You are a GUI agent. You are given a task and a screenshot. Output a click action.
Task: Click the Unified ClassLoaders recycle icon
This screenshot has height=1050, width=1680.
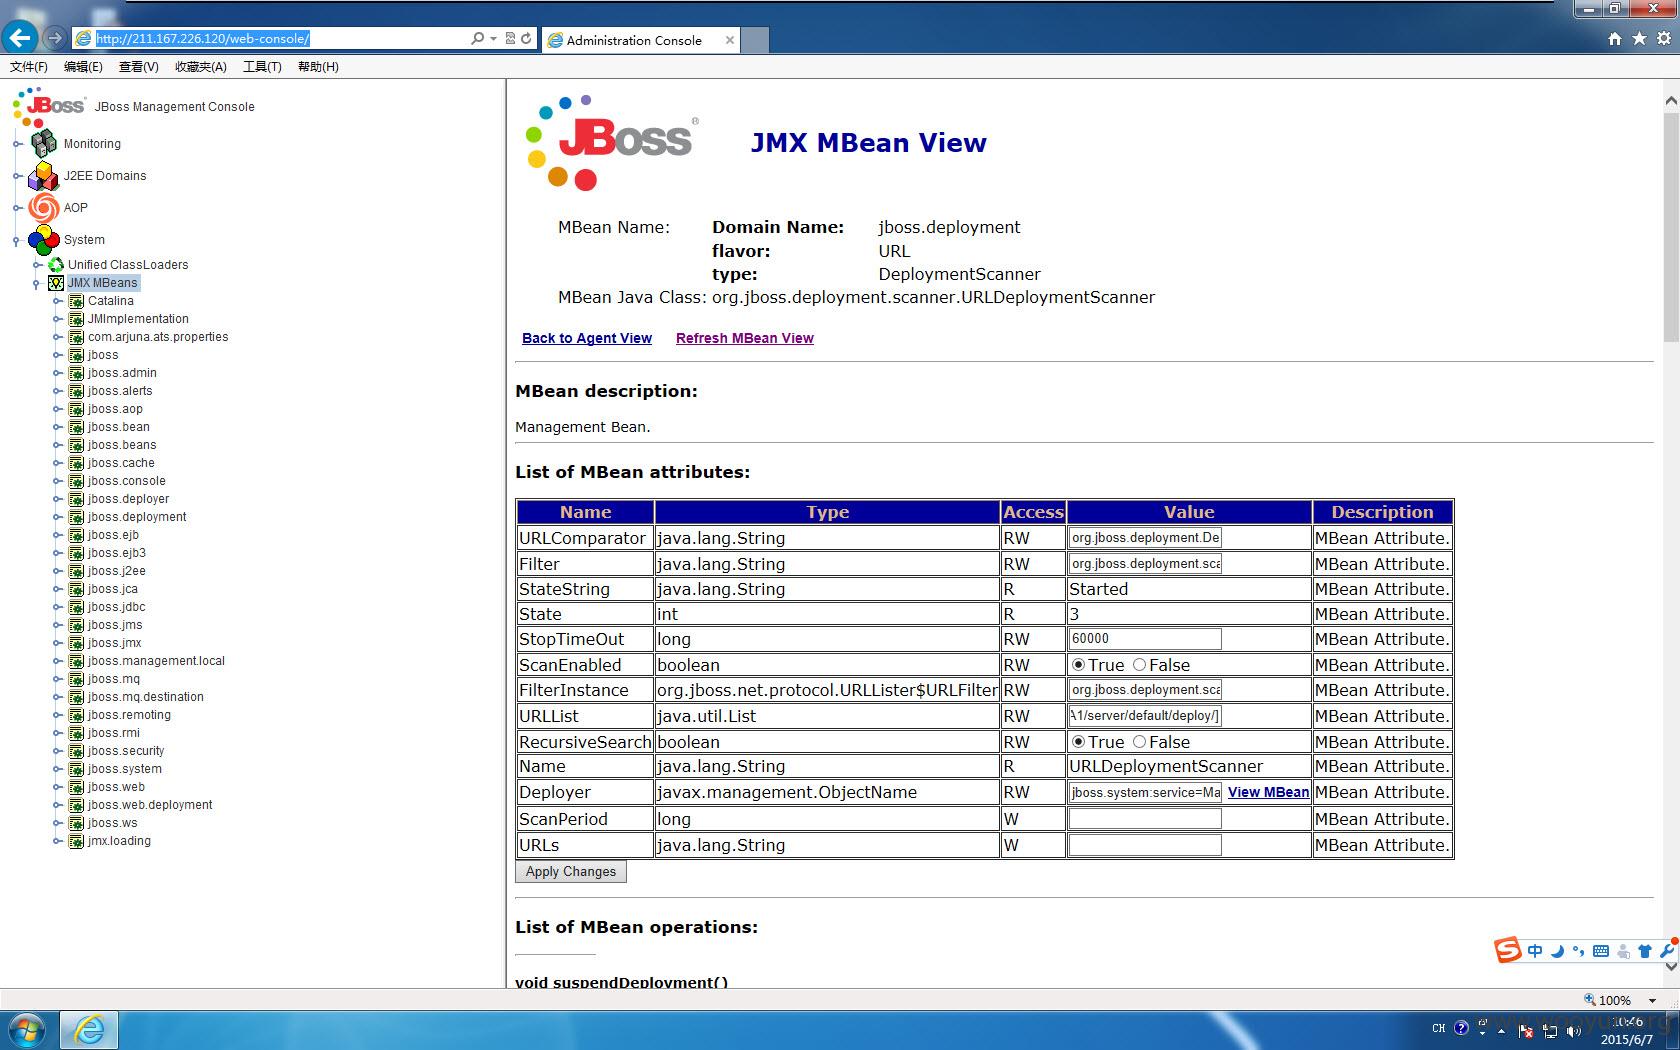pyautogui.click(x=57, y=265)
